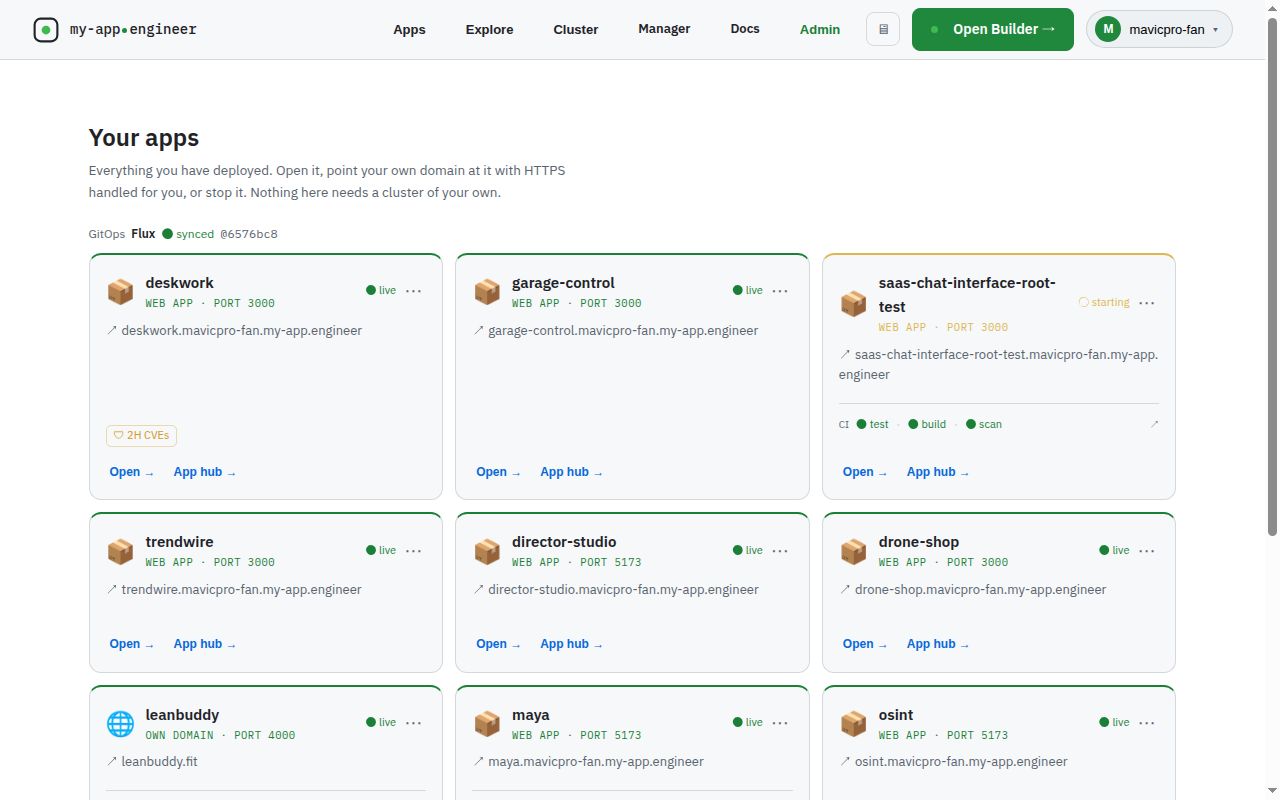Open the Docs nav item
Viewport: 1280px width, 800px height.
(745, 29)
